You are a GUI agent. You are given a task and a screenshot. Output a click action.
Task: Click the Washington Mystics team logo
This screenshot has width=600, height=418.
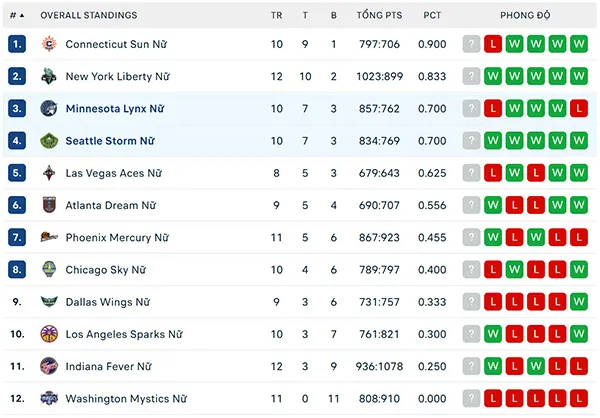(49, 398)
